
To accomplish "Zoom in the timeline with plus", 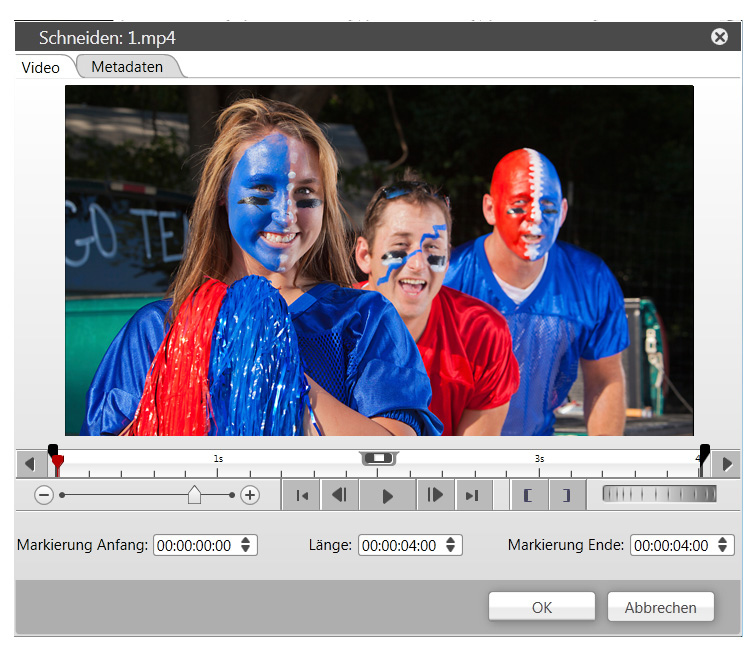I will click(250, 495).
